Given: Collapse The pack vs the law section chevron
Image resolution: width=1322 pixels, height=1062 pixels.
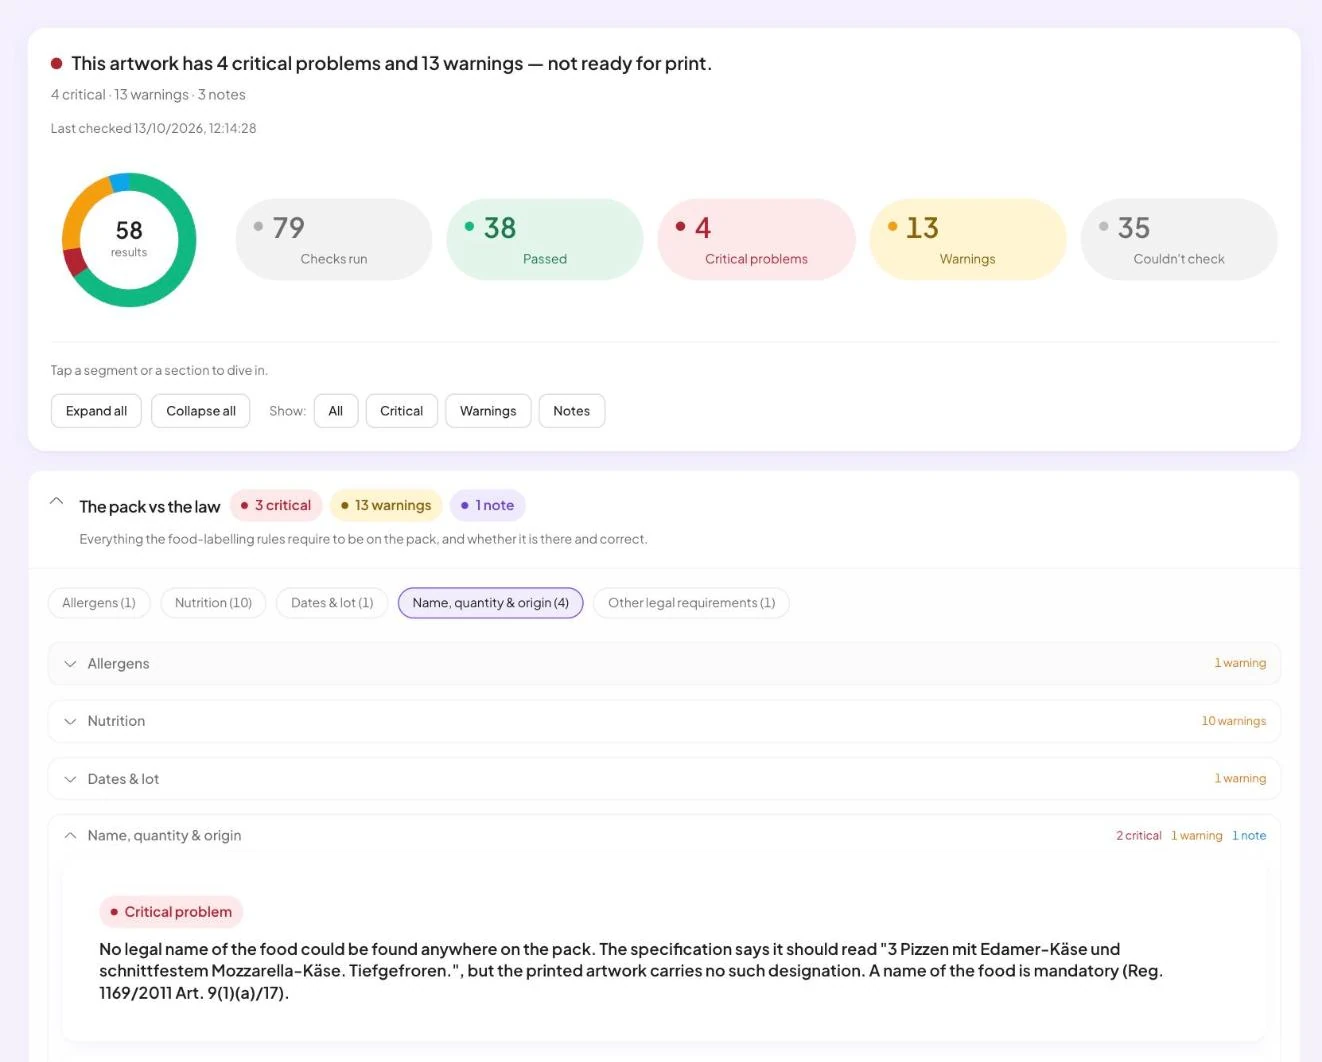Looking at the screenshot, I should point(57,501).
